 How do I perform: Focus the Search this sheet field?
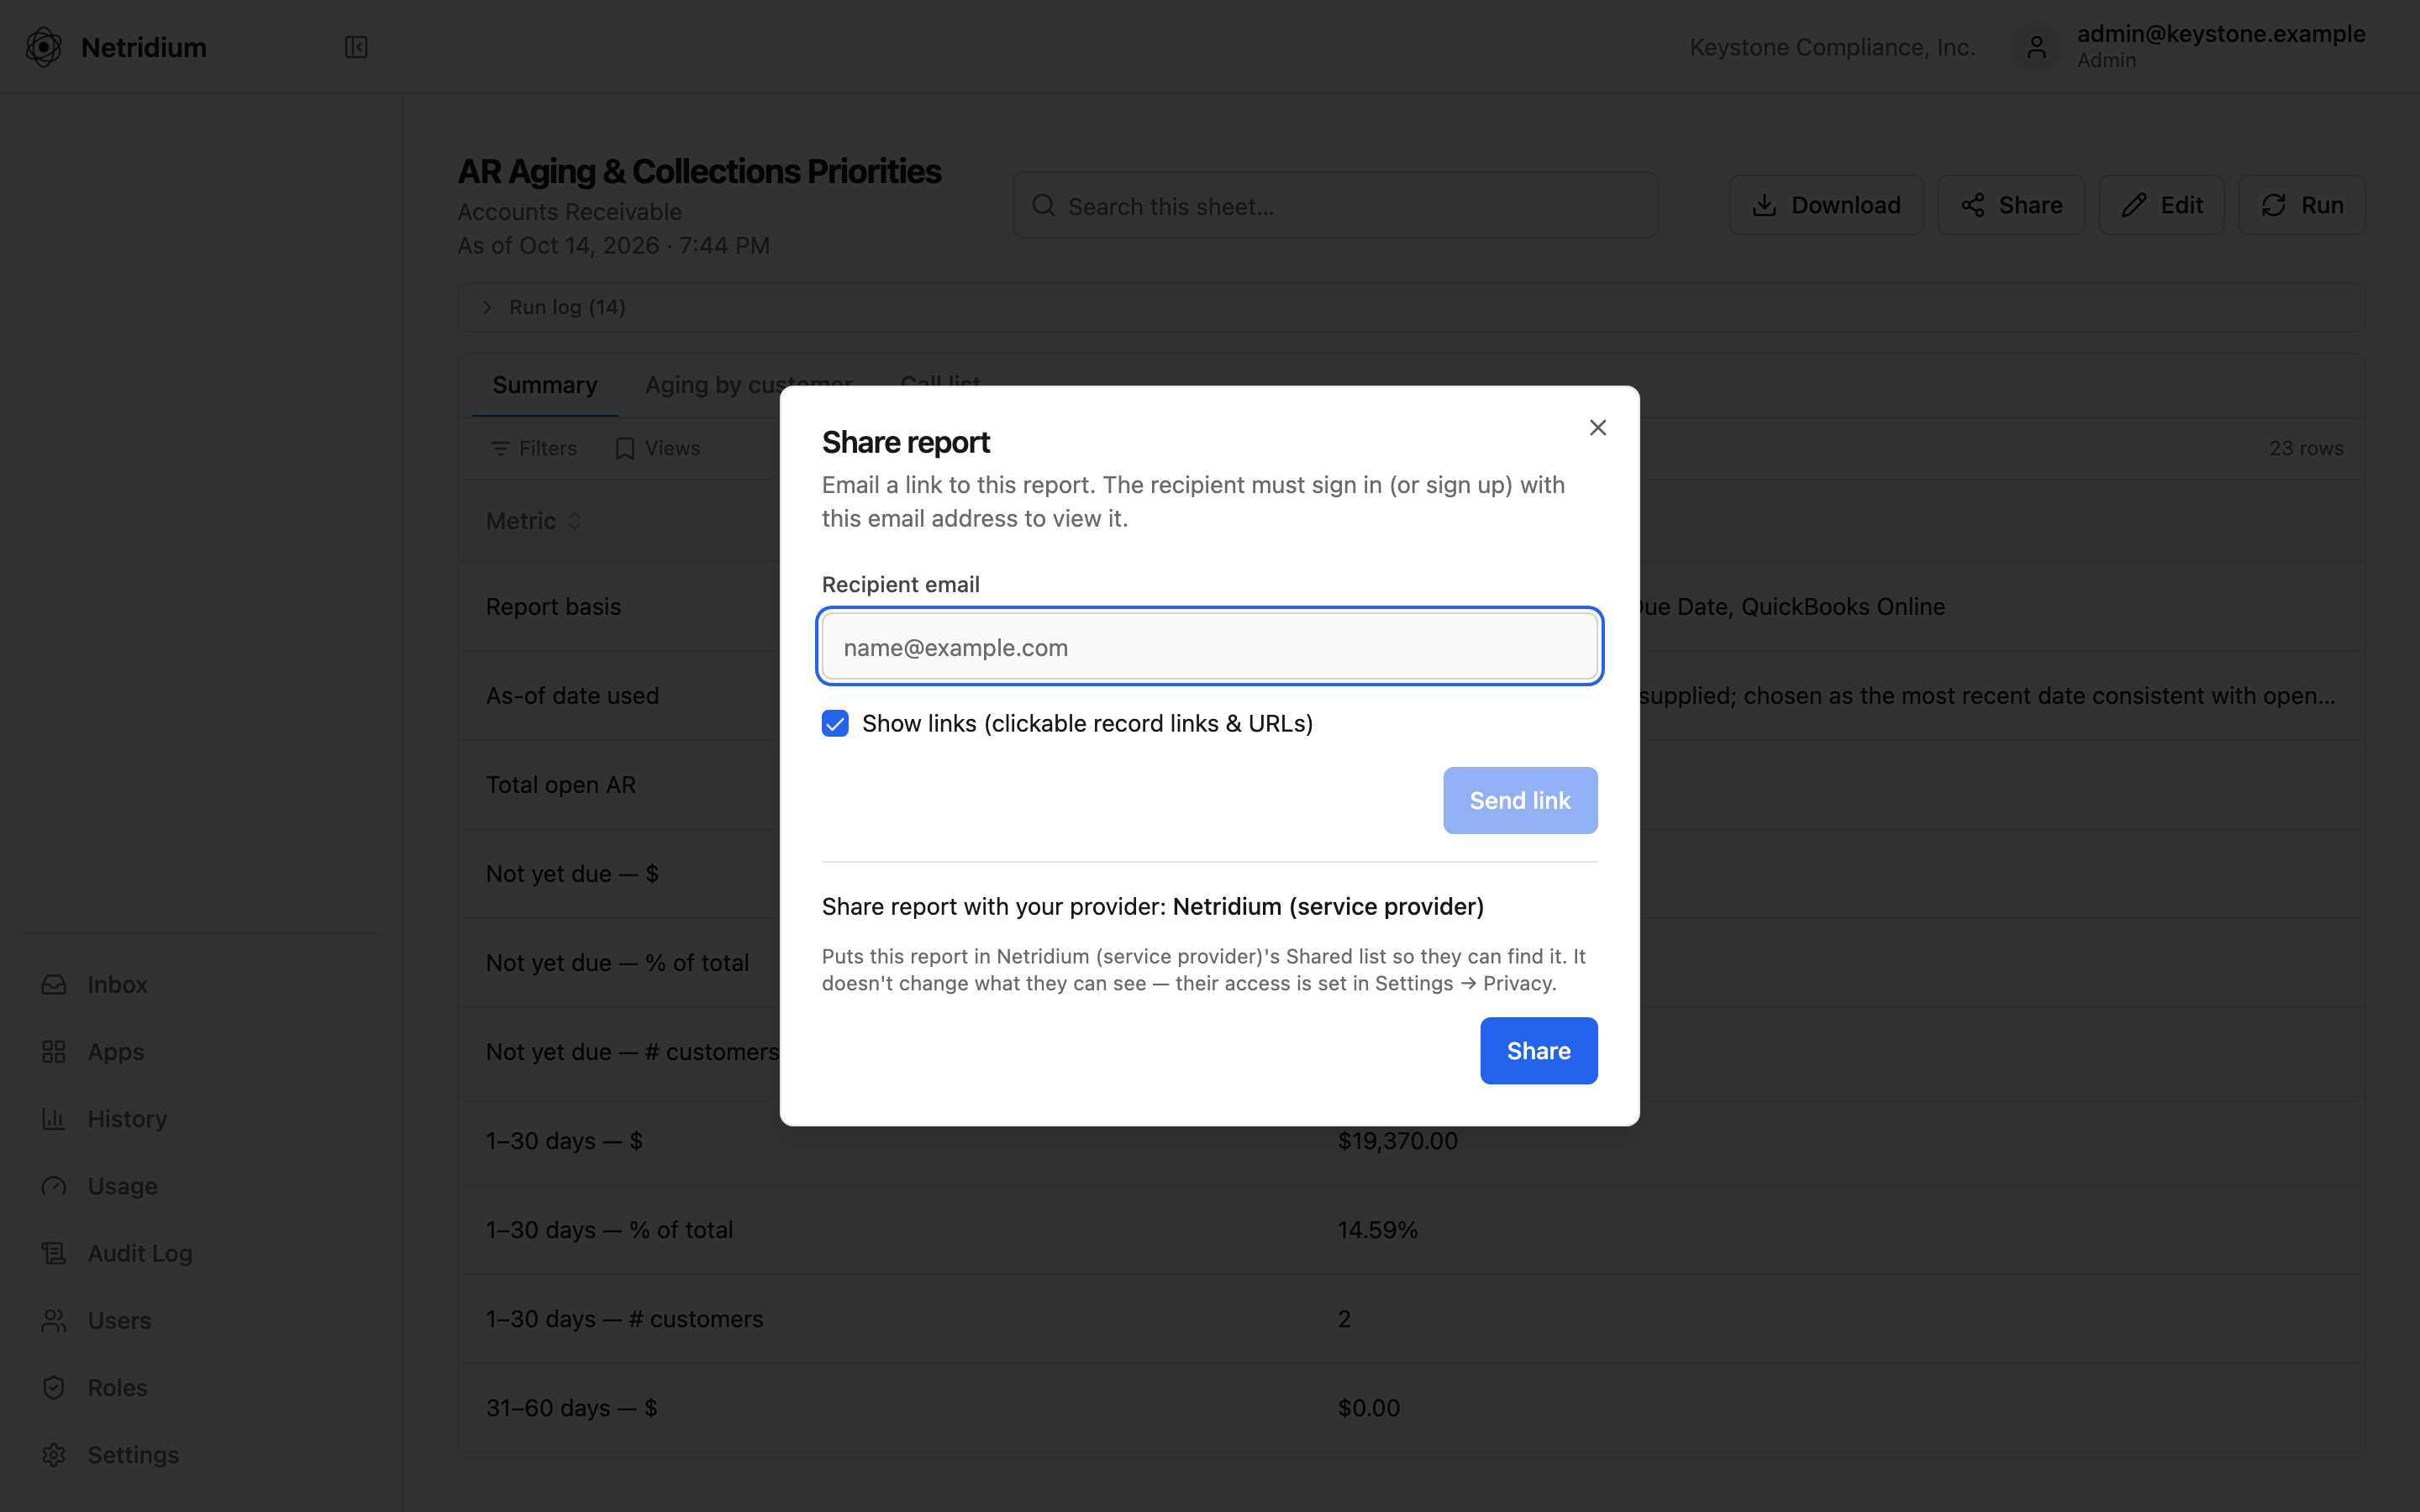tap(1336, 206)
